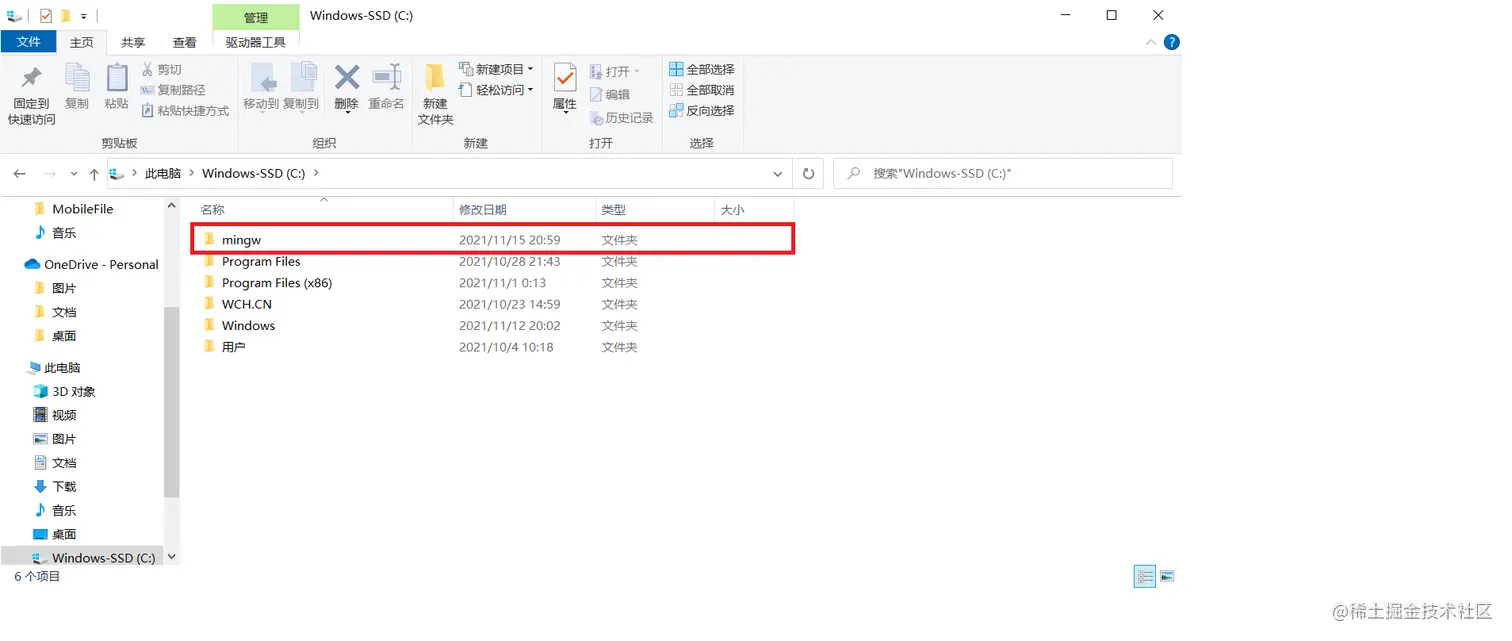Refresh the folder with the refresh icon

(808, 173)
